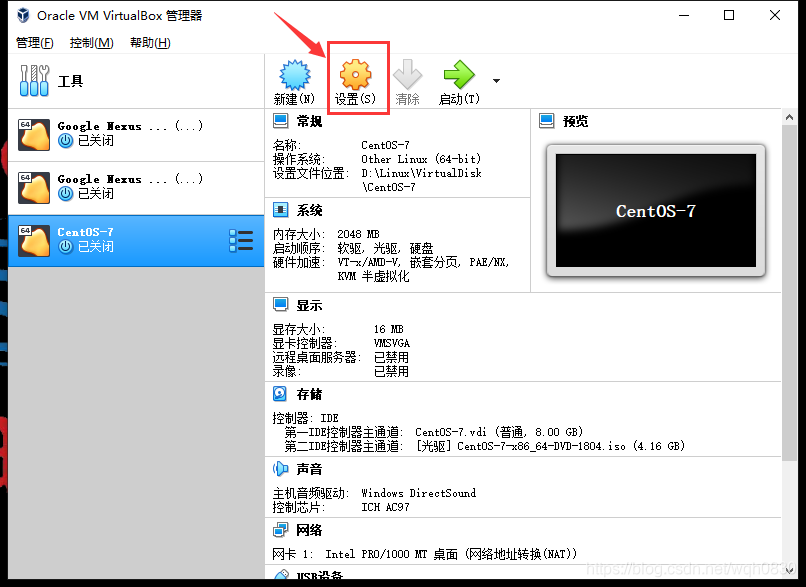
Task: Click the CentOS-7 preview thumbnail
Action: pos(656,210)
